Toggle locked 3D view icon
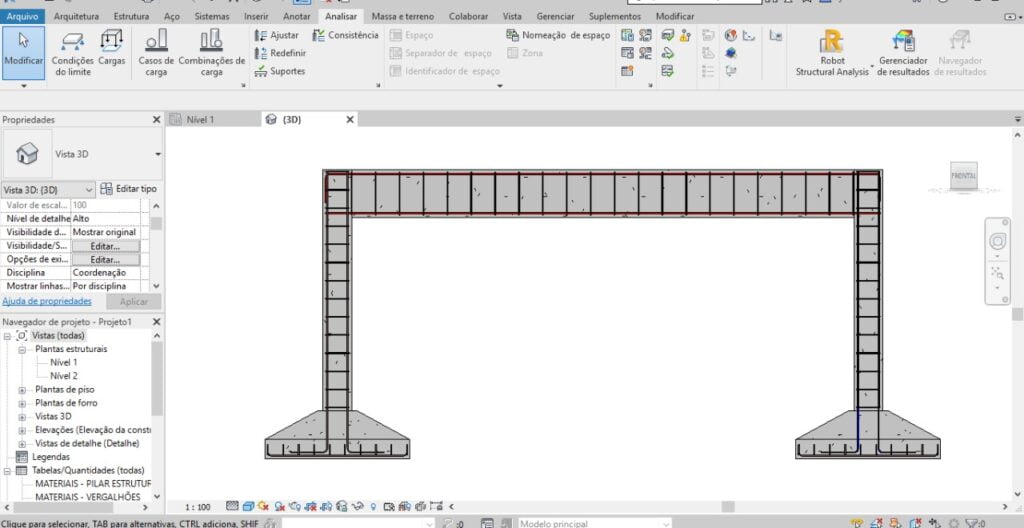This screenshot has width=1024, height=528. pos(342,506)
